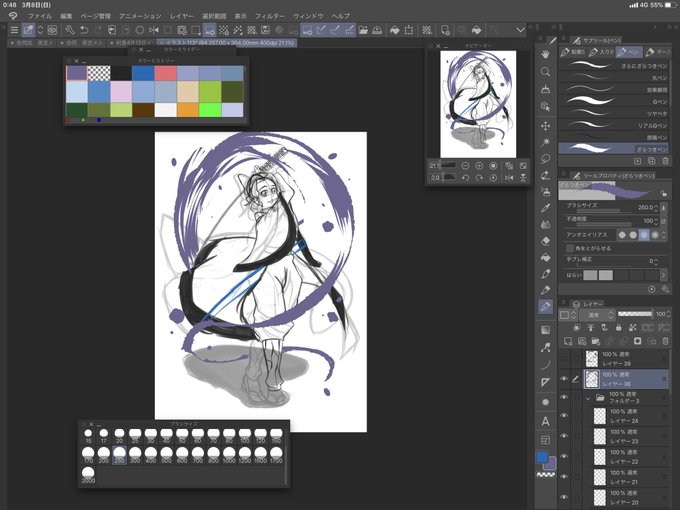Screen dimensions: 680x510
Task: Show layer 39 via visibility box
Action: pyautogui.click(x=564, y=359)
